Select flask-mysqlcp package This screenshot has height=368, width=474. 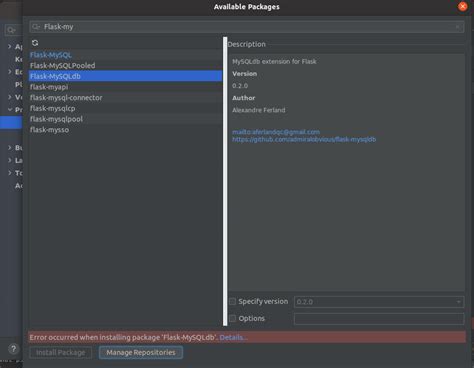pyautogui.click(x=125, y=108)
